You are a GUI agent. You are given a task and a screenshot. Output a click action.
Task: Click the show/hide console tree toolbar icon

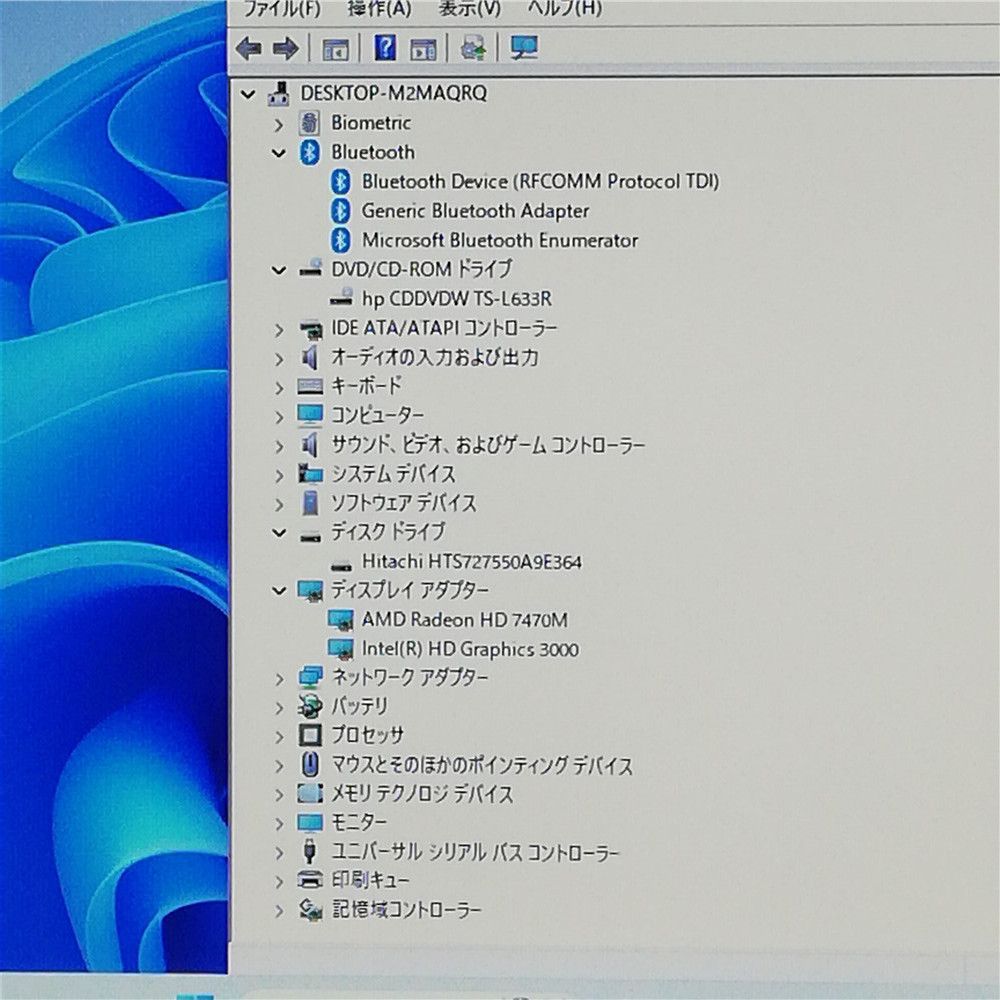pyautogui.click(x=335, y=48)
